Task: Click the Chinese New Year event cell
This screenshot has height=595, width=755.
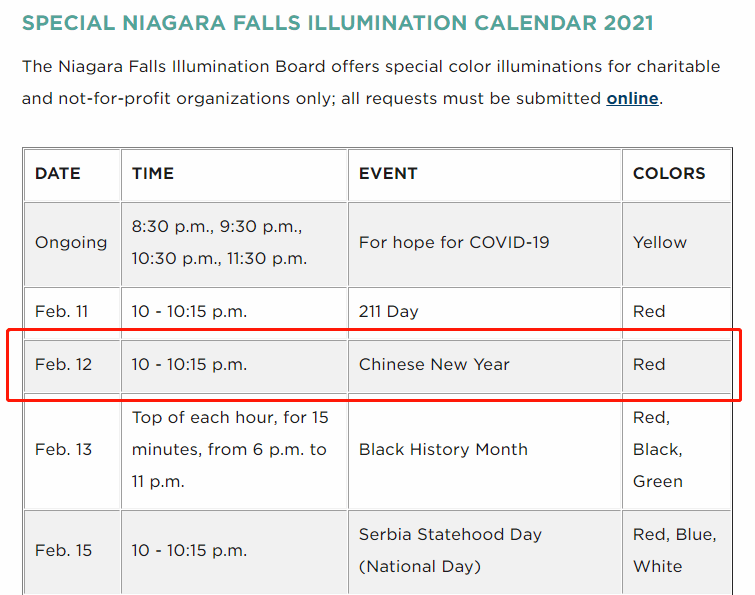Action: pos(434,364)
